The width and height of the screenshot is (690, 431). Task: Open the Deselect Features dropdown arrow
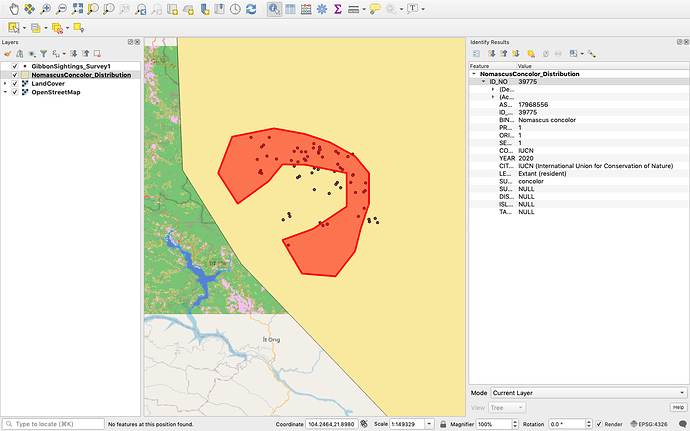tap(67, 28)
